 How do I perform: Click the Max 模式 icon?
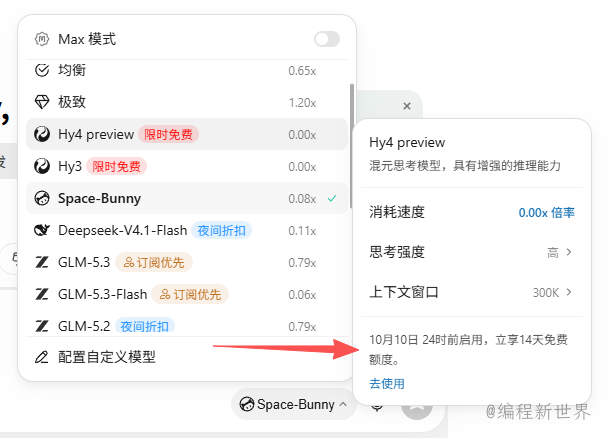[42, 39]
